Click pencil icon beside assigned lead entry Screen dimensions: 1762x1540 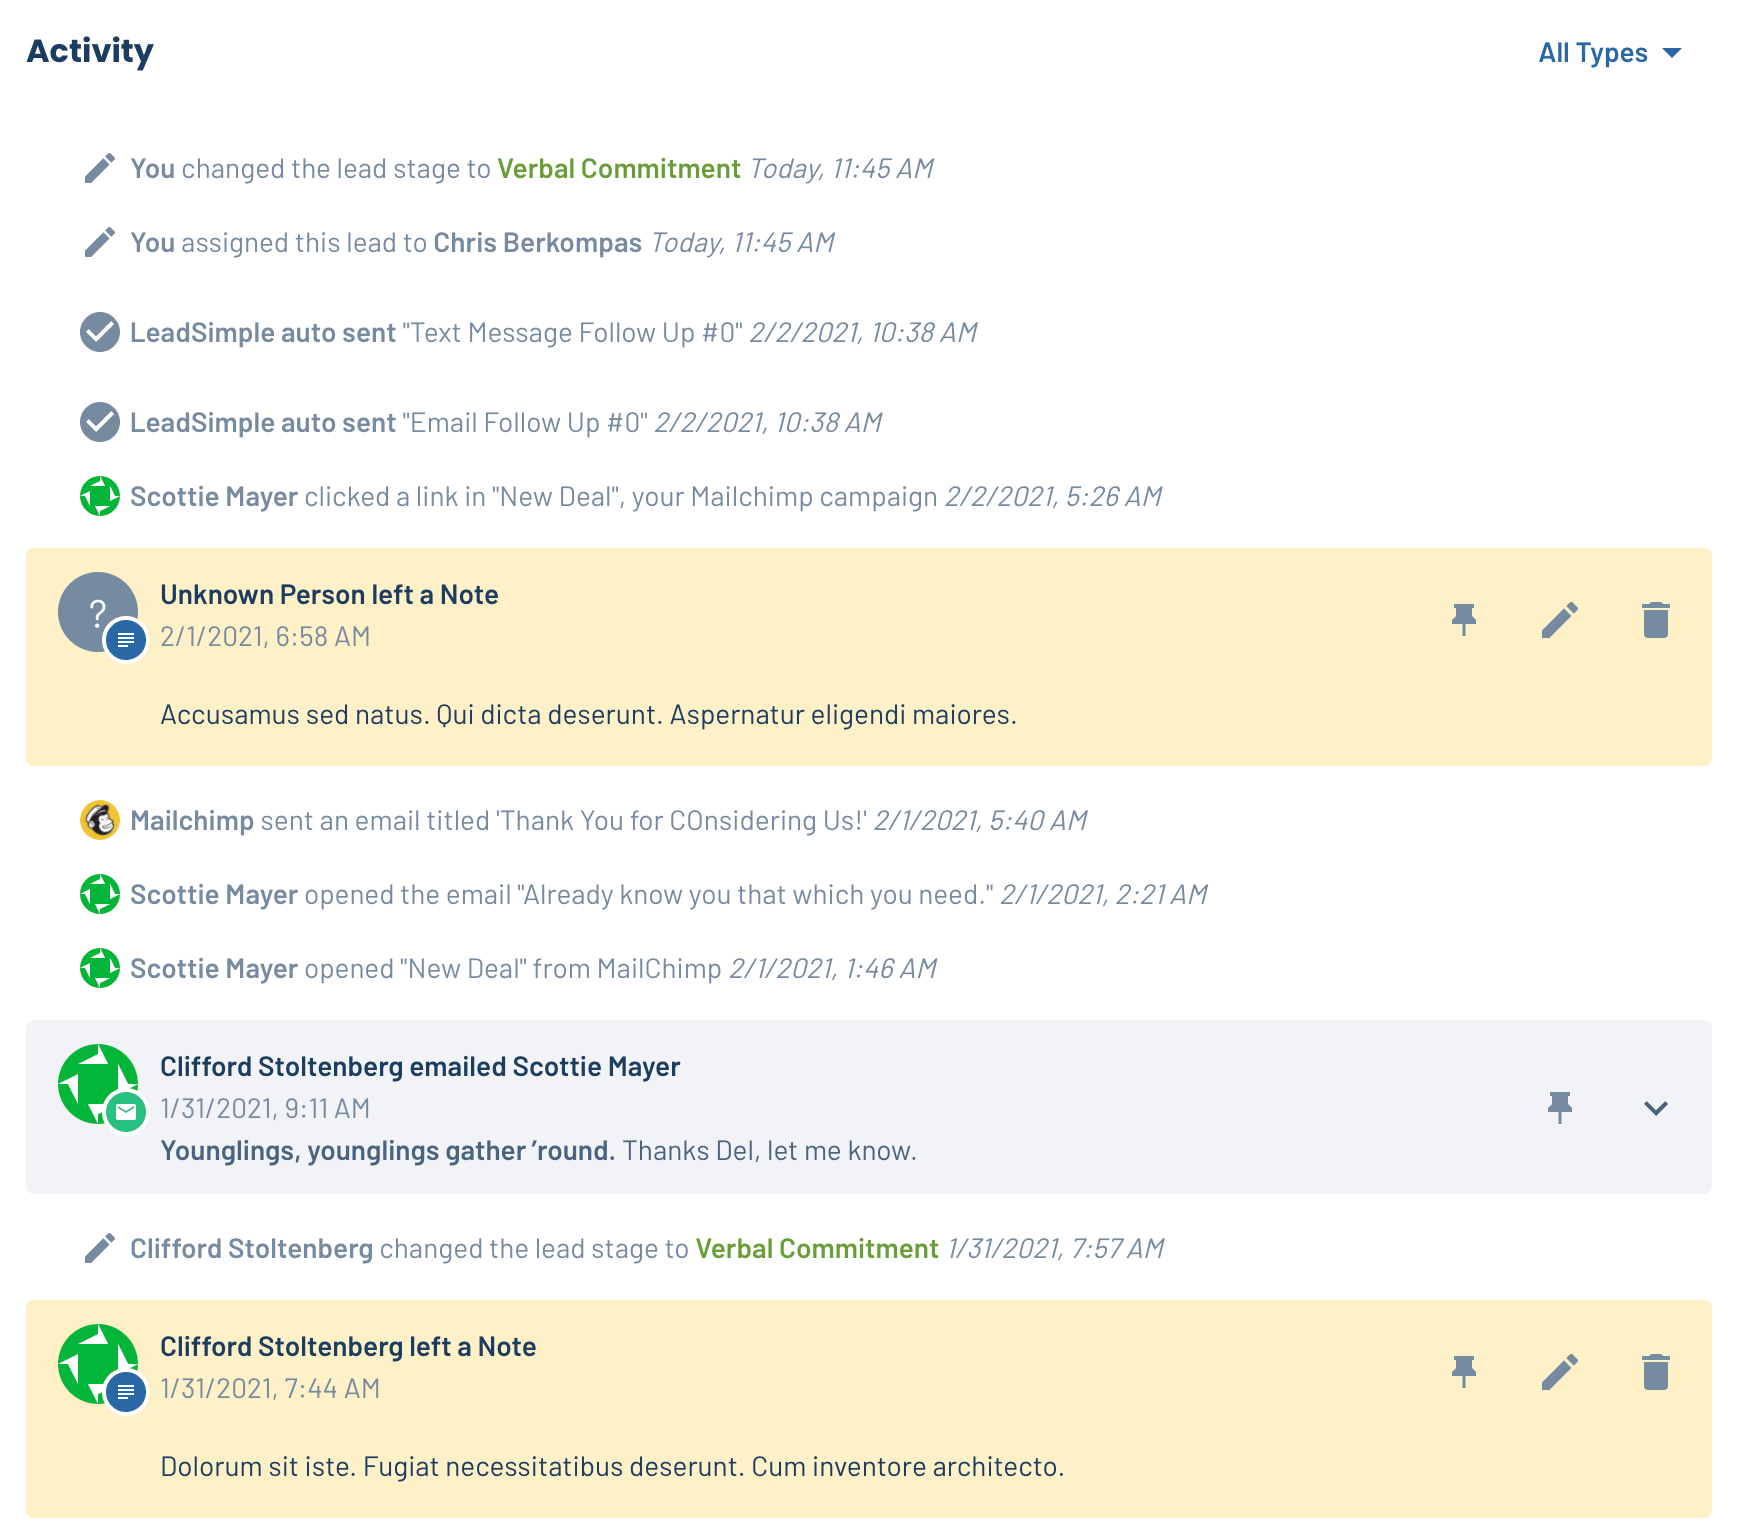coord(100,243)
